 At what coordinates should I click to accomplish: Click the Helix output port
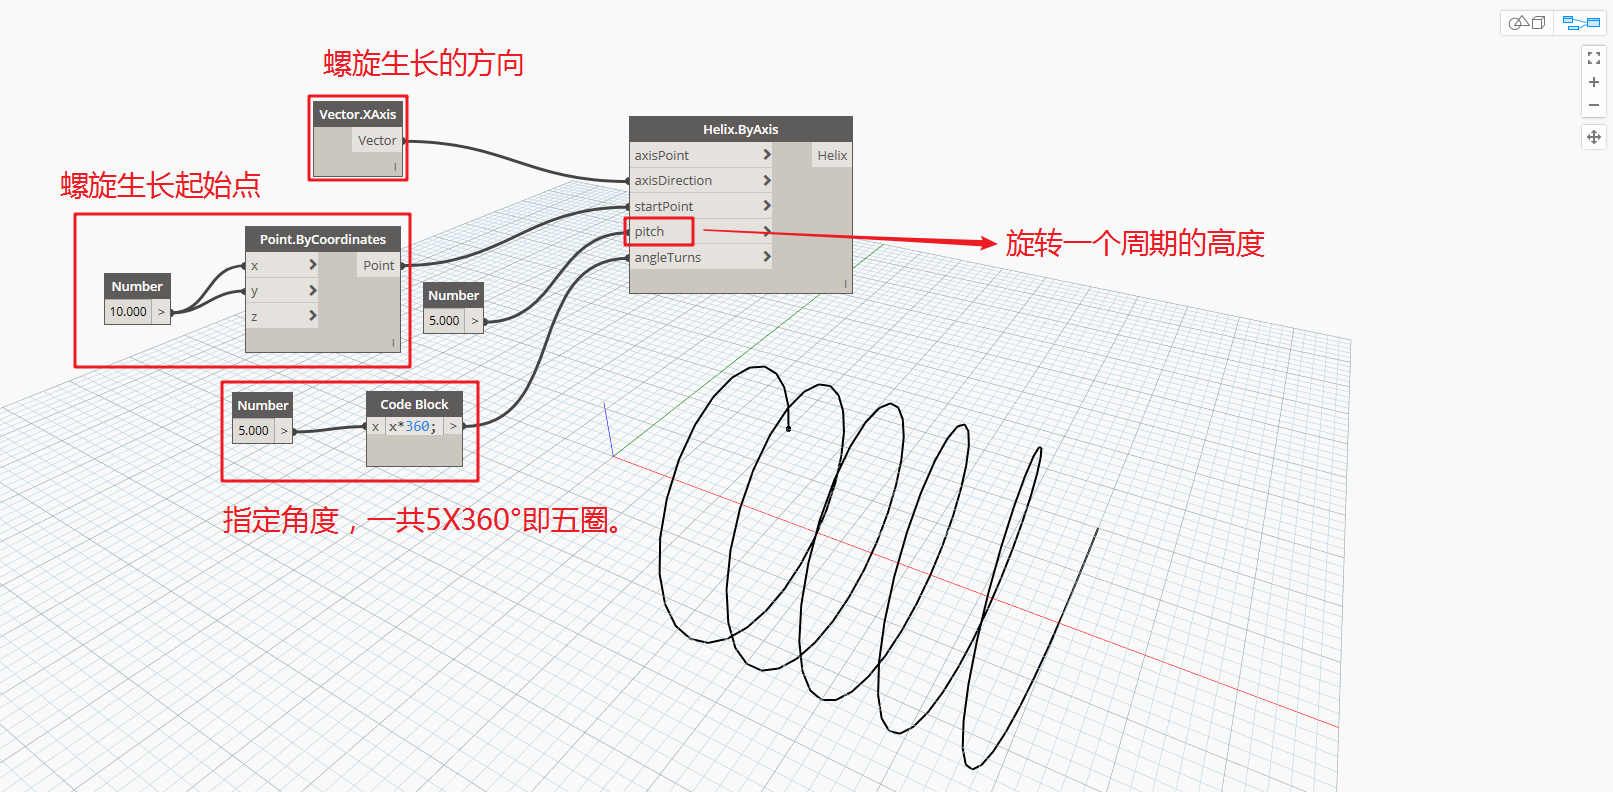[x=832, y=155]
